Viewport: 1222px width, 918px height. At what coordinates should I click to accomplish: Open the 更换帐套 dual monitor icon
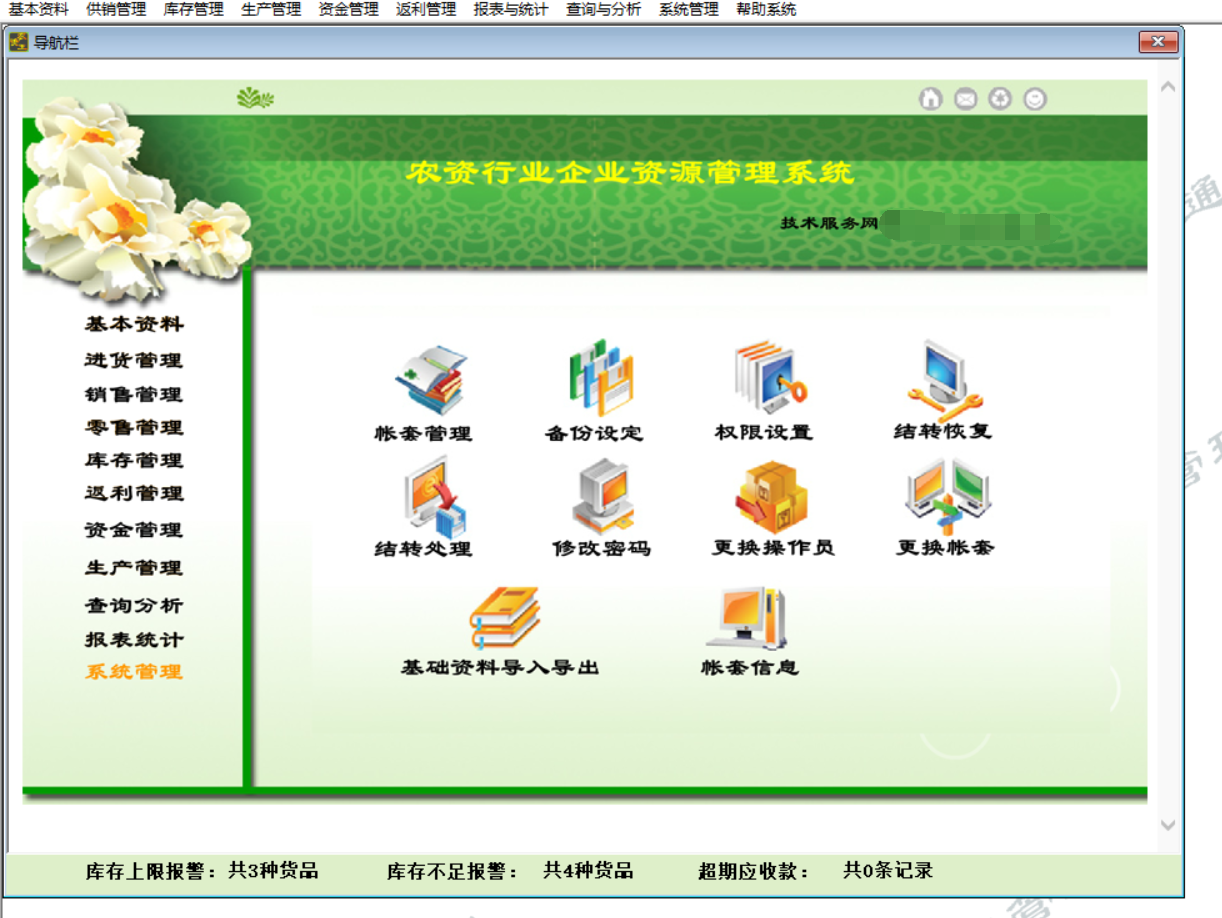click(948, 497)
